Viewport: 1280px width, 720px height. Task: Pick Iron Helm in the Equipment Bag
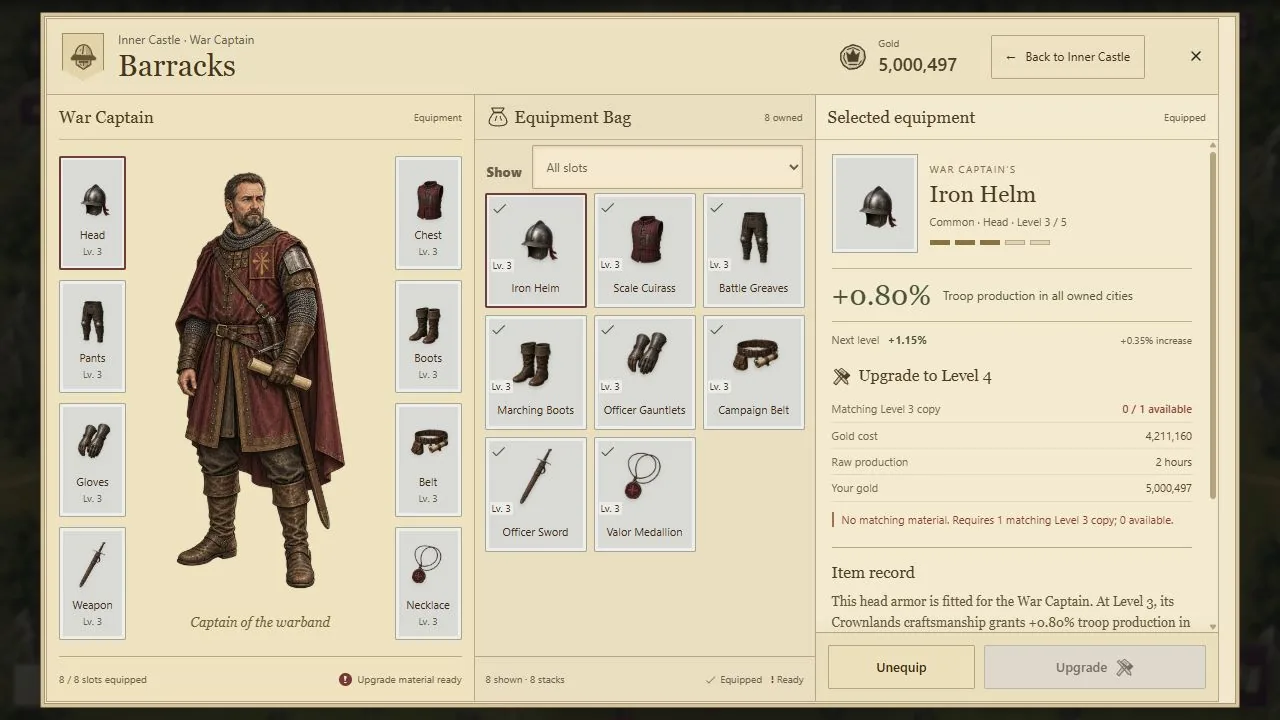536,250
